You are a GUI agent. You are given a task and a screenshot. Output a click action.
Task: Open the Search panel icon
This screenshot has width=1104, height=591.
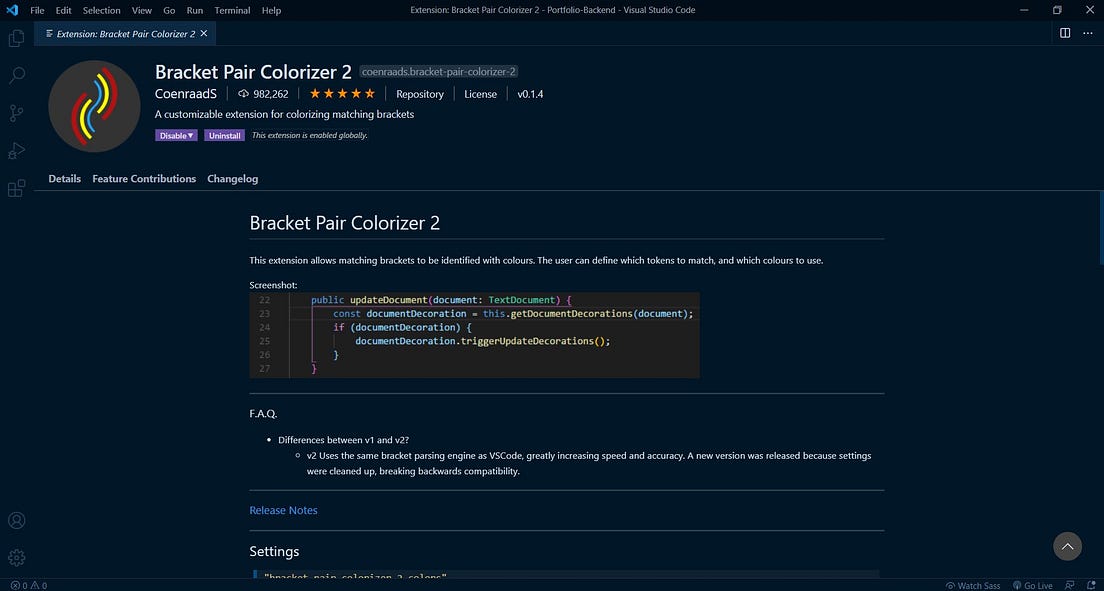16,75
